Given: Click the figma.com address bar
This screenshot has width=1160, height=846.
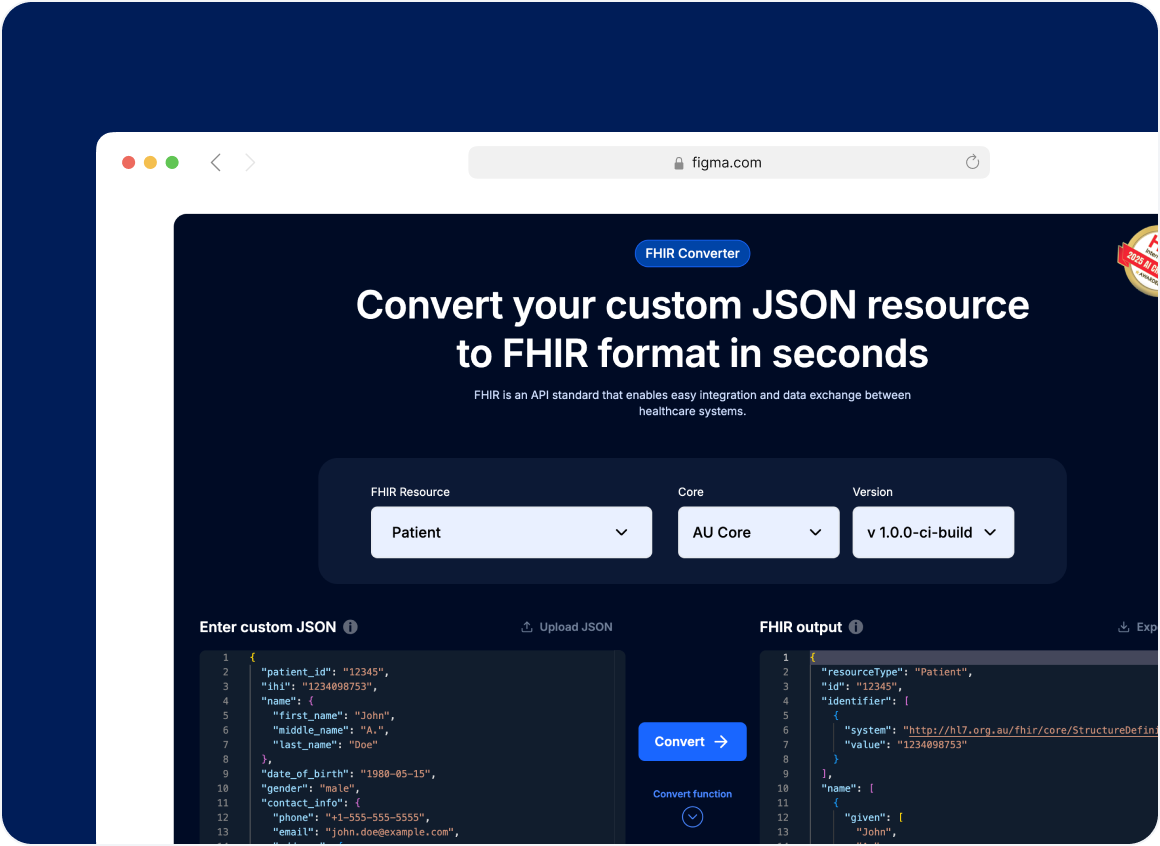Looking at the screenshot, I should [x=728, y=162].
